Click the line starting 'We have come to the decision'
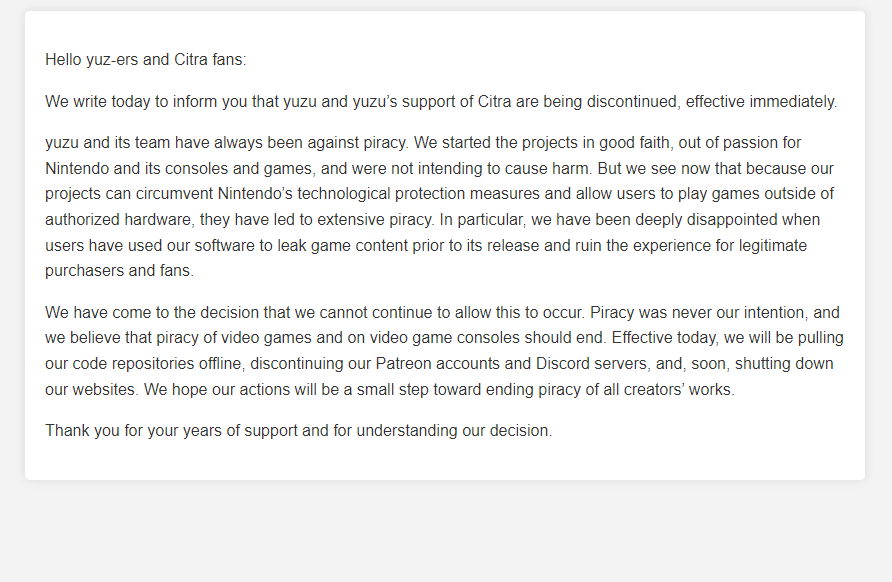Viewport: 892px width, 582px height. [442, 313]
